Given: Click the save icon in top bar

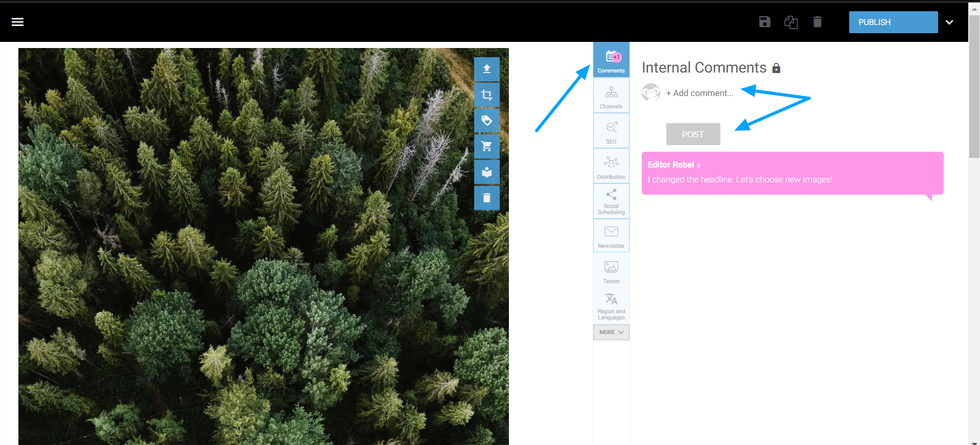Looking at the screenshot, I should click(x=765, y=22).
